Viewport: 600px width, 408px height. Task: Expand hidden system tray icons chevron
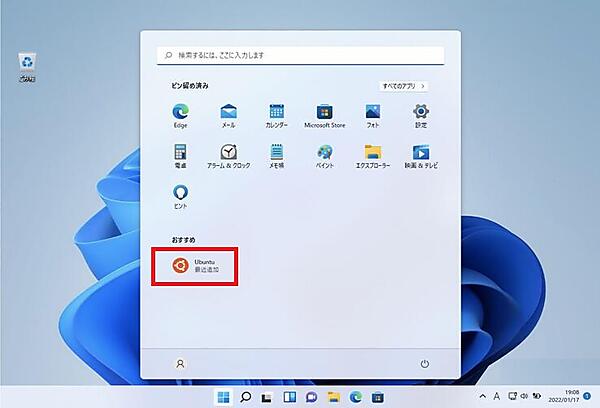[483, 397]
